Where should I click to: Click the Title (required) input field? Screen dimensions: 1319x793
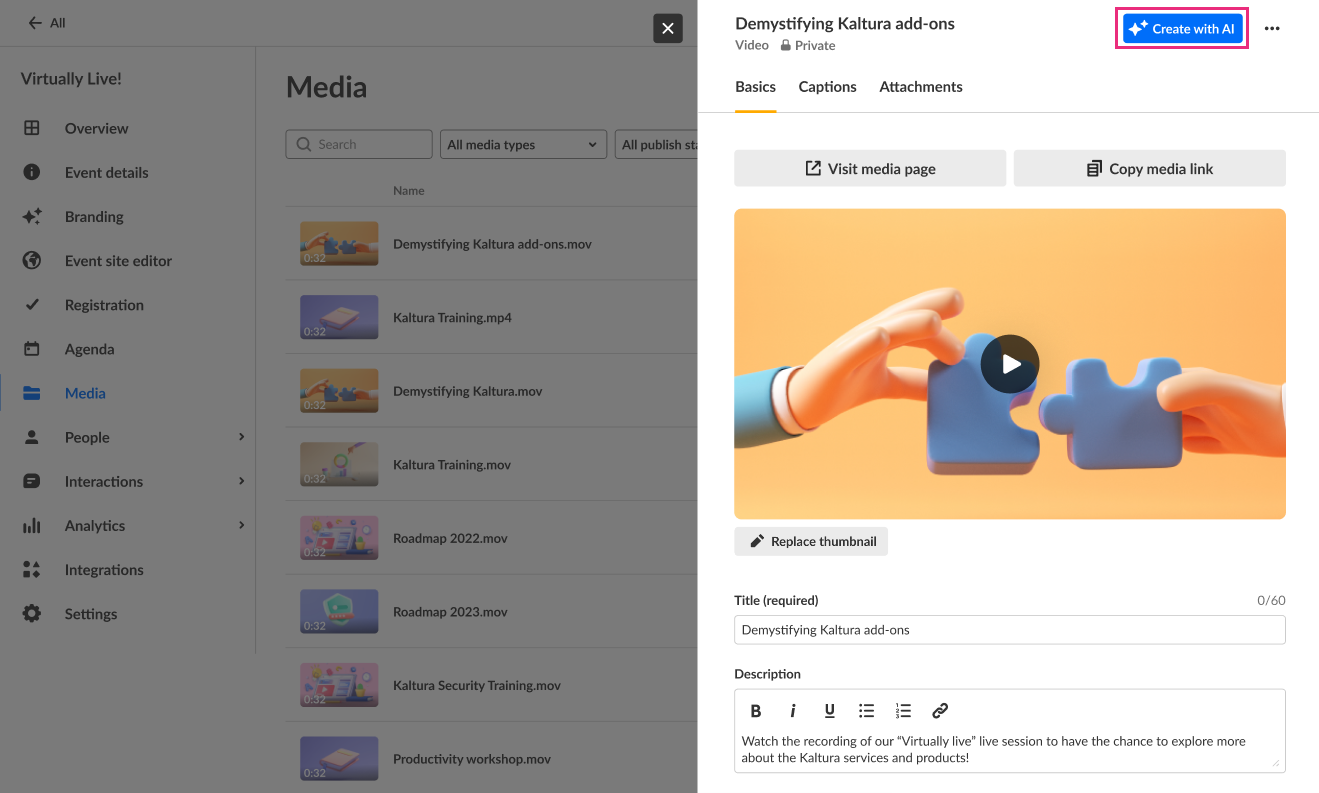(1010, 630)
